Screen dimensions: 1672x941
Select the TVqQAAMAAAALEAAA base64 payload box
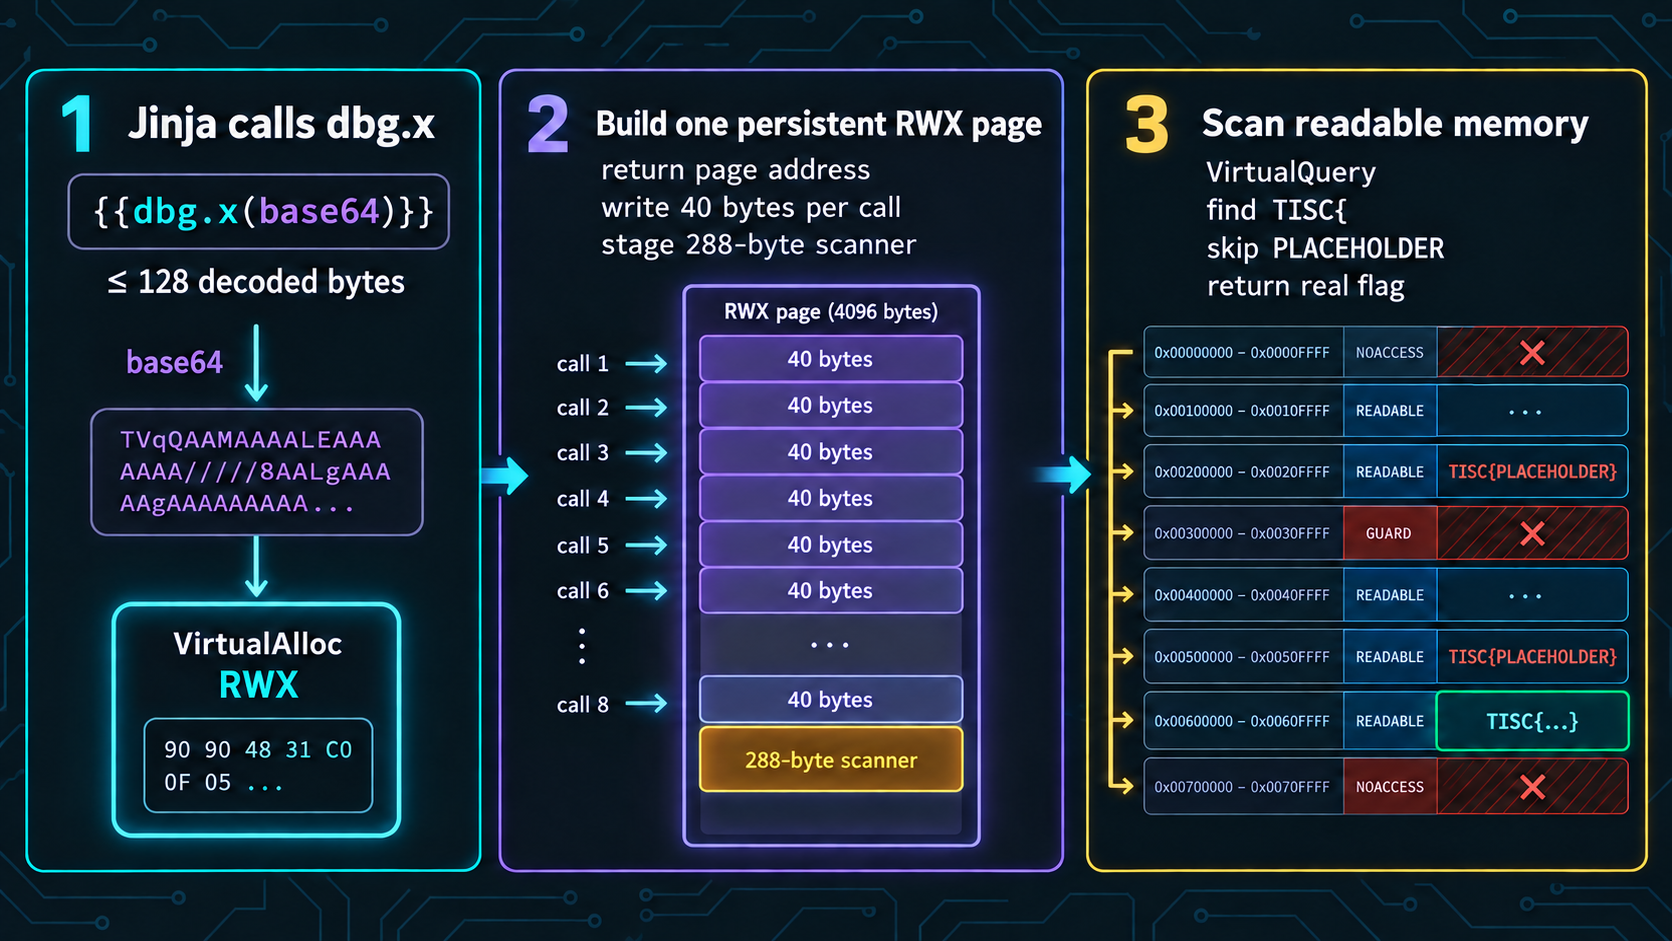(x=257, y=472)
